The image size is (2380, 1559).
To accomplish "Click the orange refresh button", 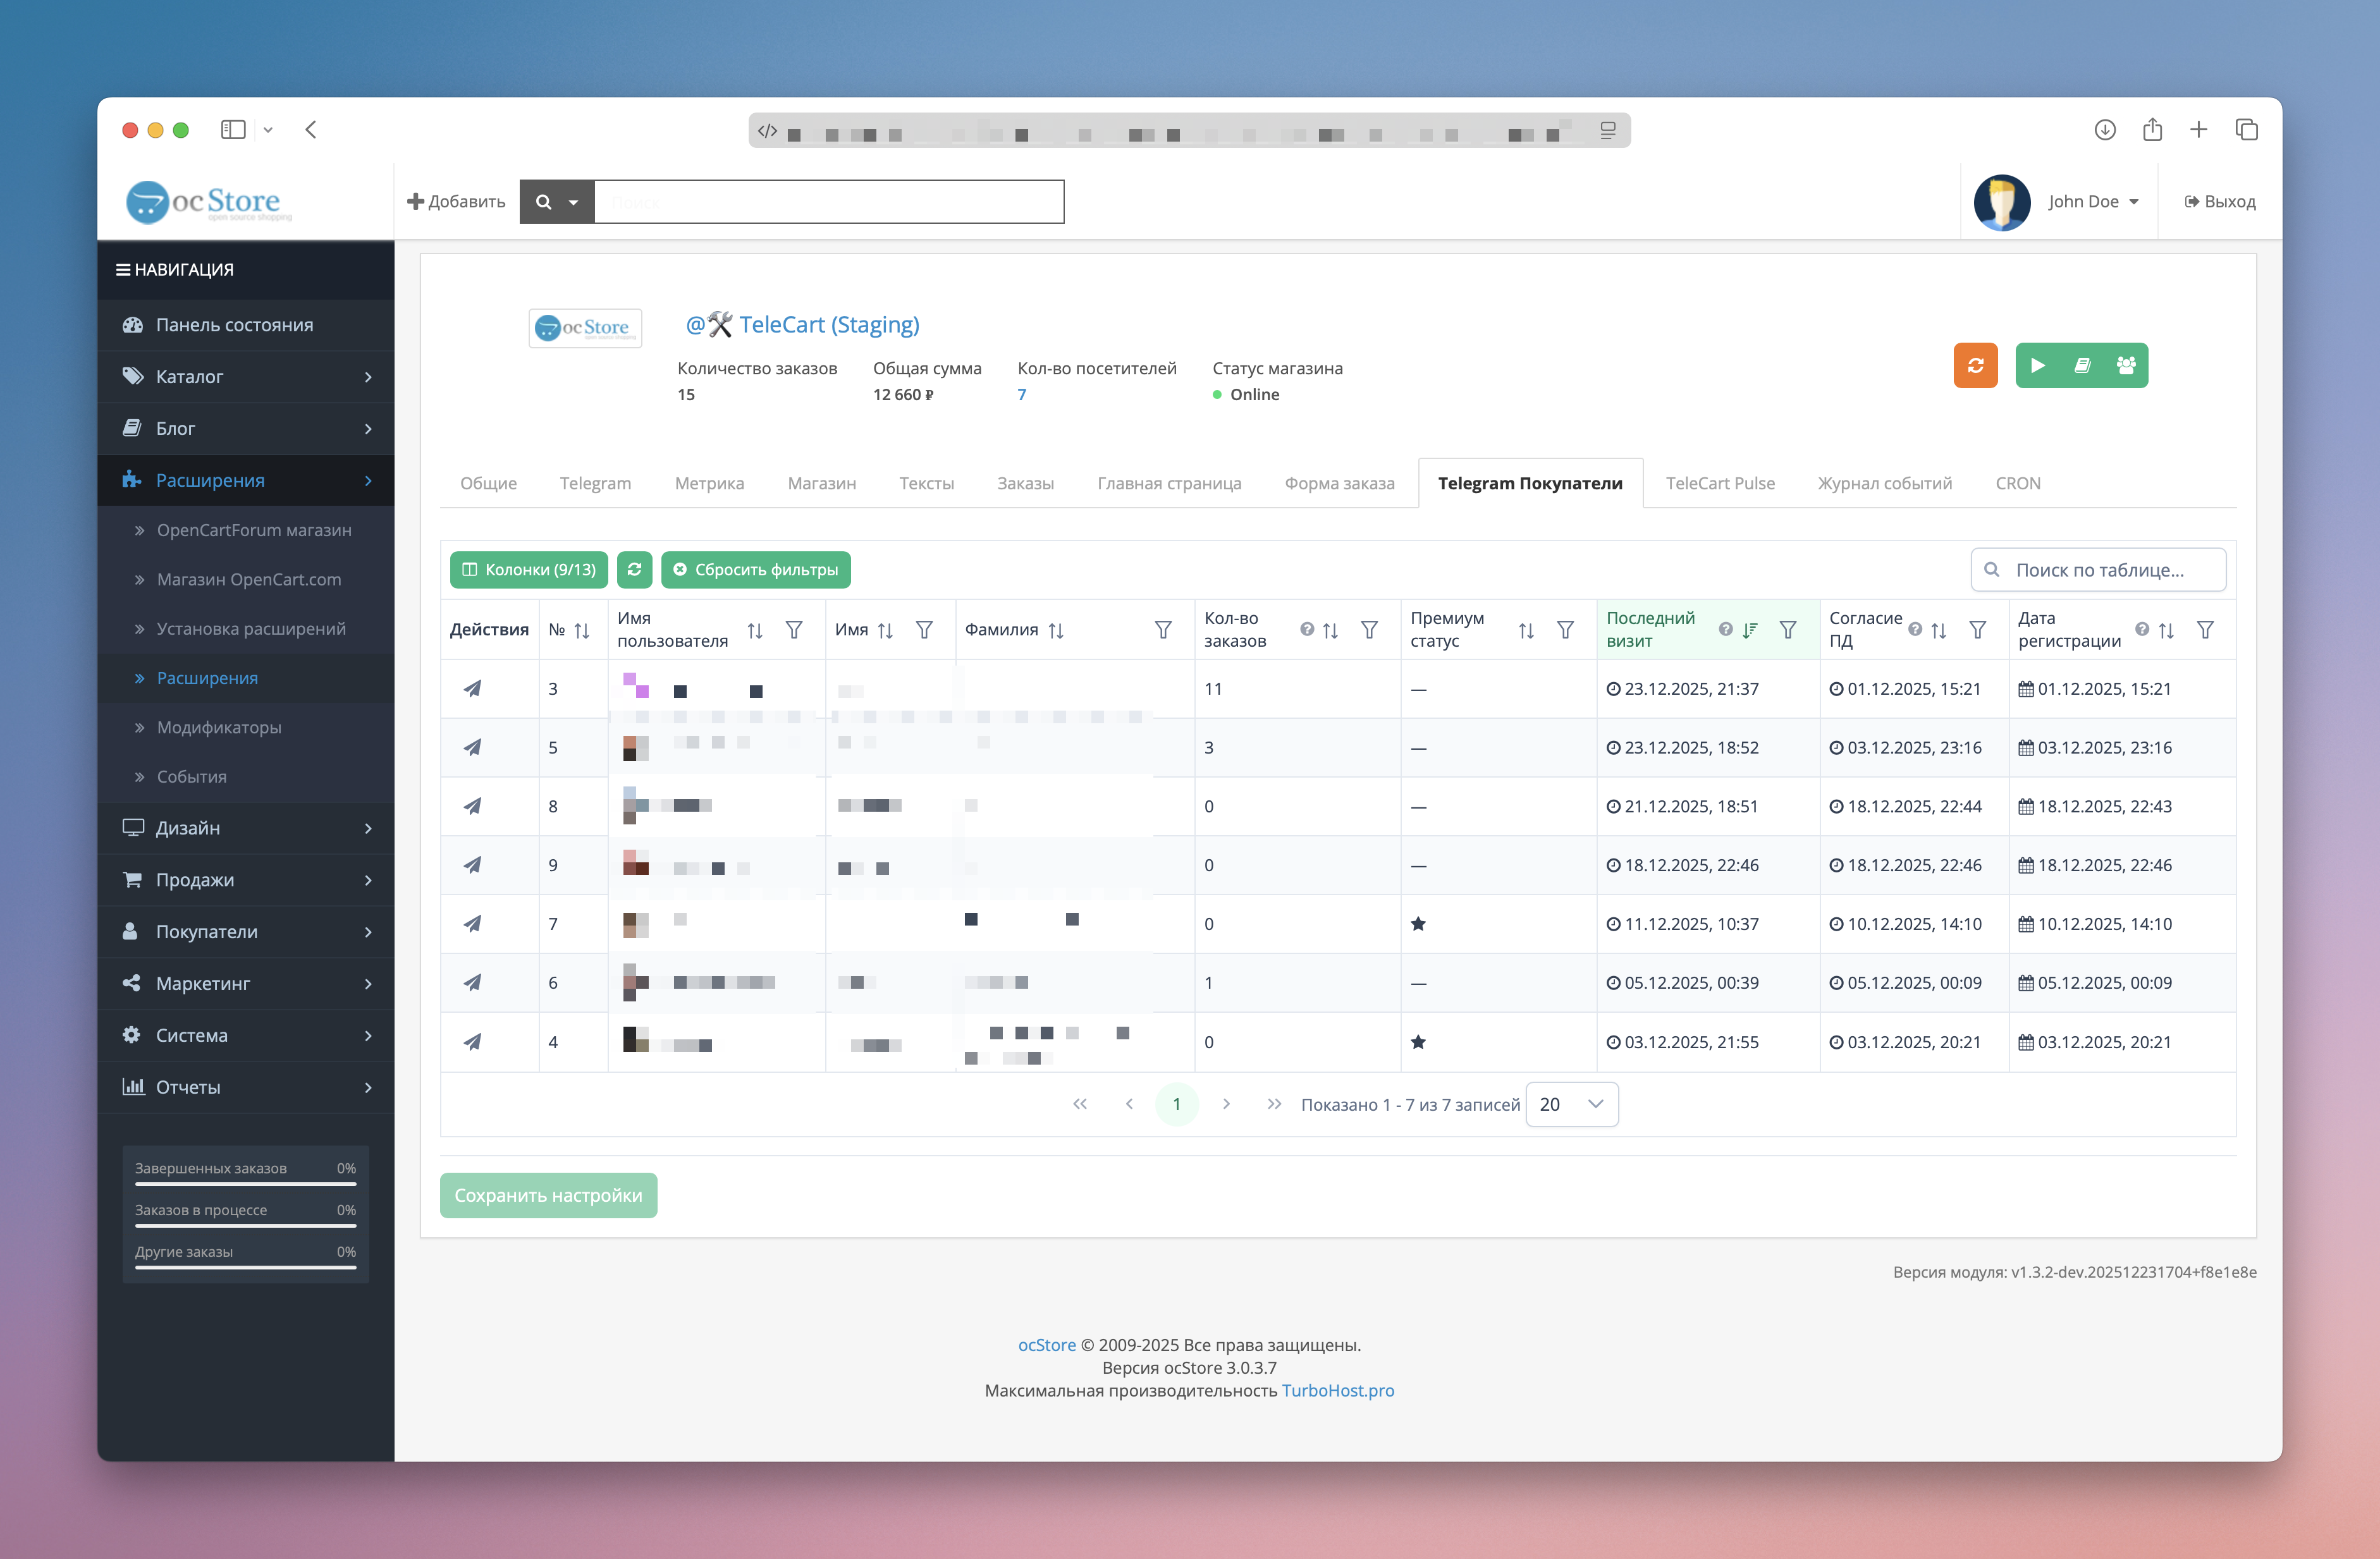I will click(x=1975, y=365).
